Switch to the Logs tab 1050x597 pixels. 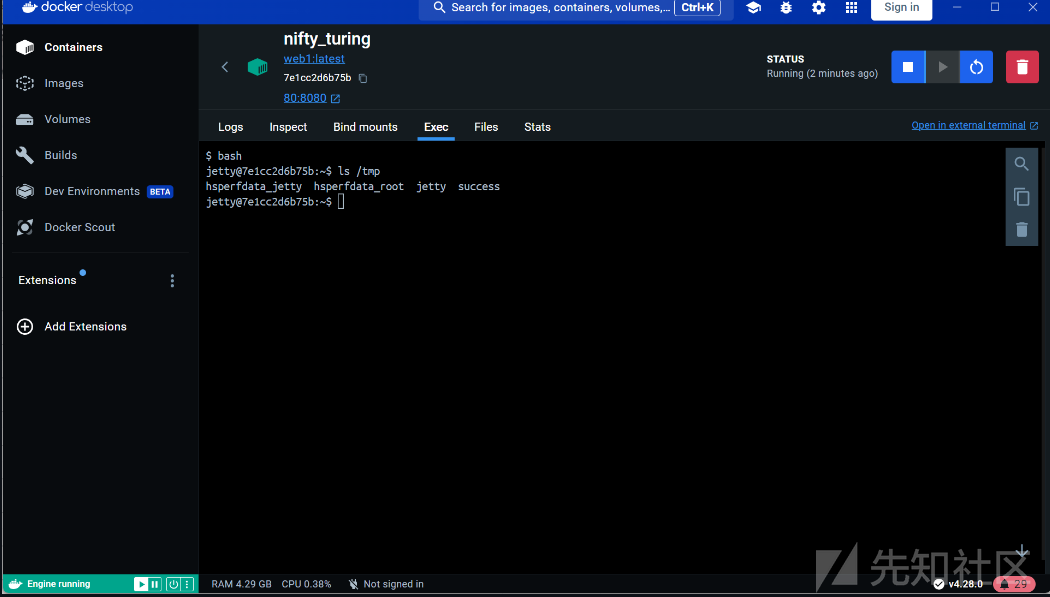(230, 127)
